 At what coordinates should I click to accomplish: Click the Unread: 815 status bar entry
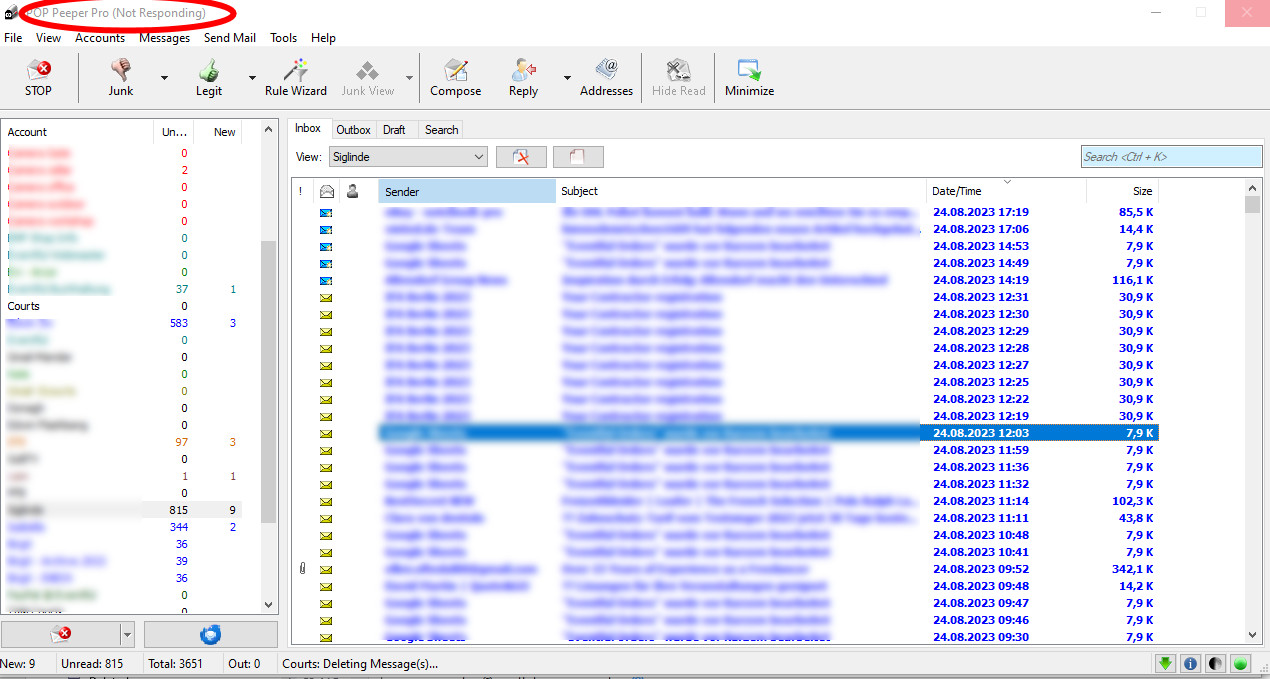[x=93, y=663]
